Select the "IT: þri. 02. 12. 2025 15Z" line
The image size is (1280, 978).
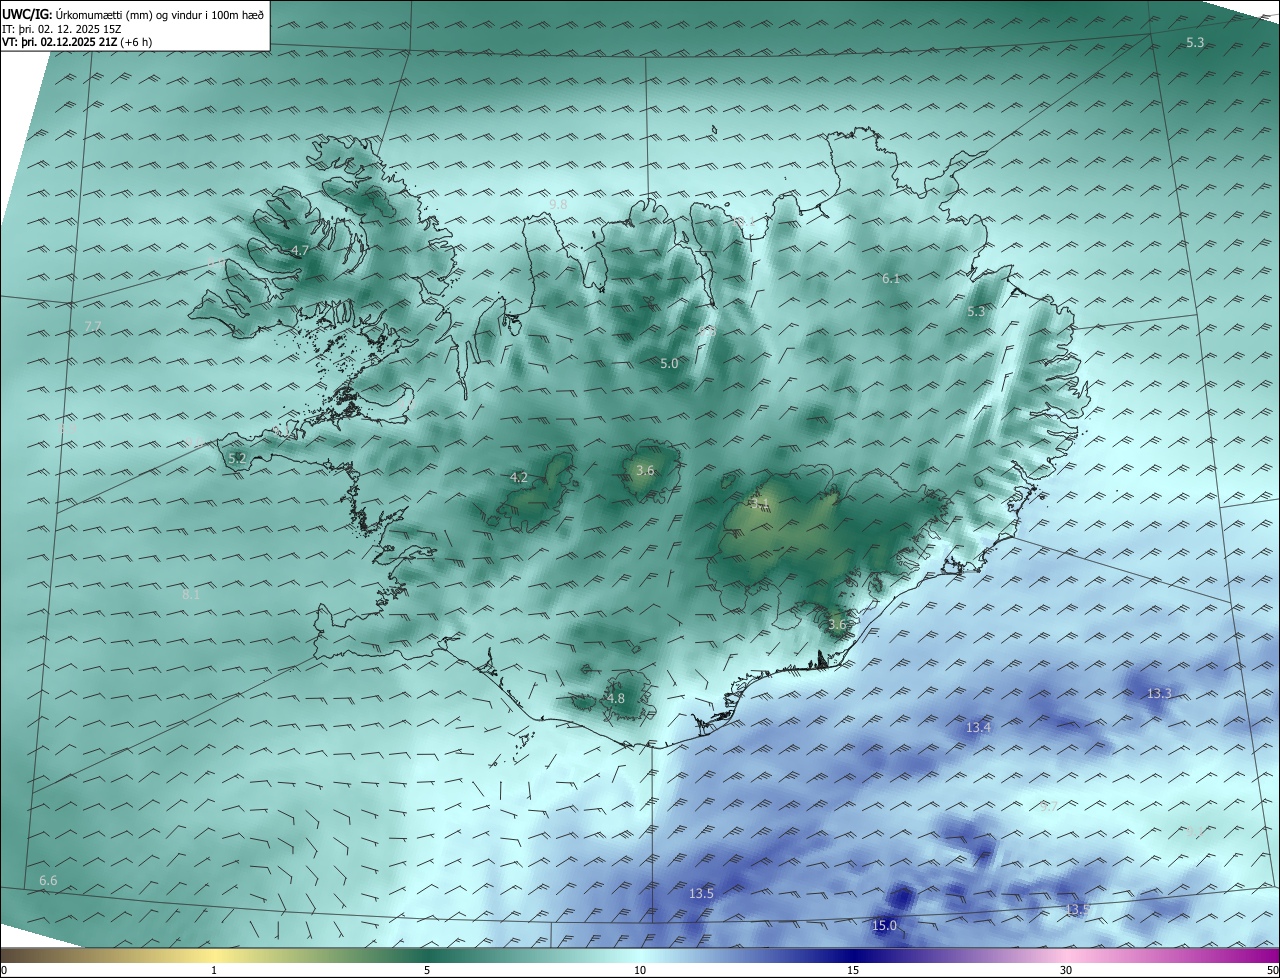point(62,29)
